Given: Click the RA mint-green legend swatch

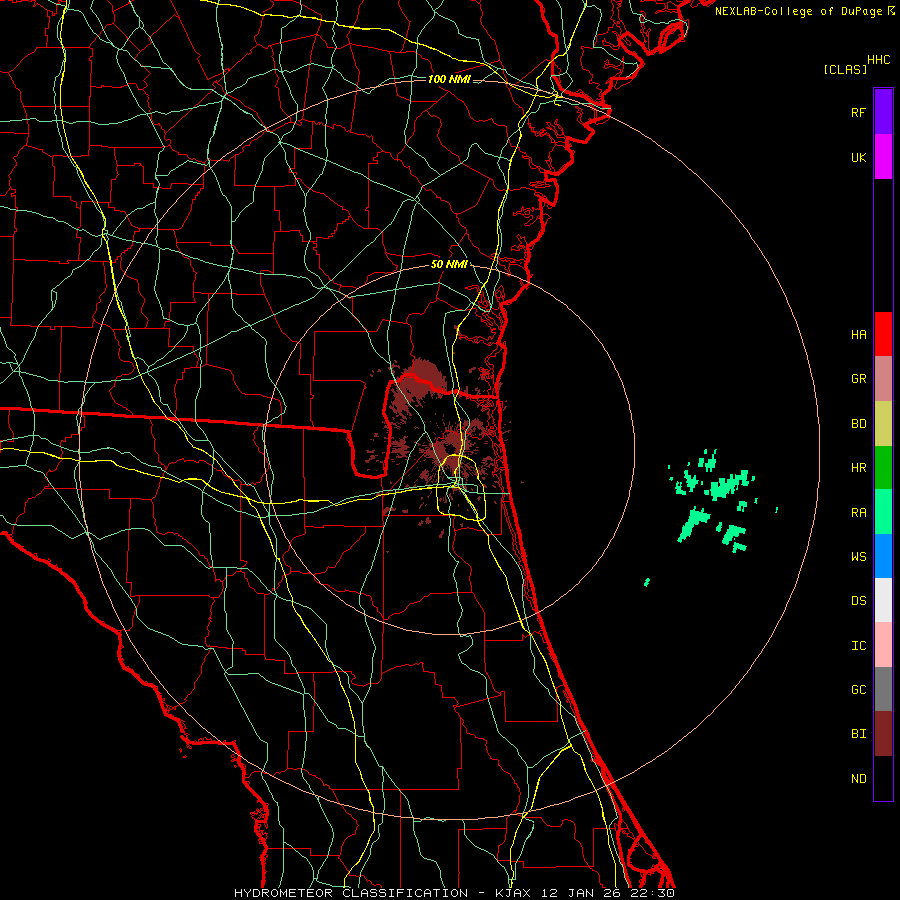Looking at the screenshot, I should pyautogui.click(x=883, y=512).
